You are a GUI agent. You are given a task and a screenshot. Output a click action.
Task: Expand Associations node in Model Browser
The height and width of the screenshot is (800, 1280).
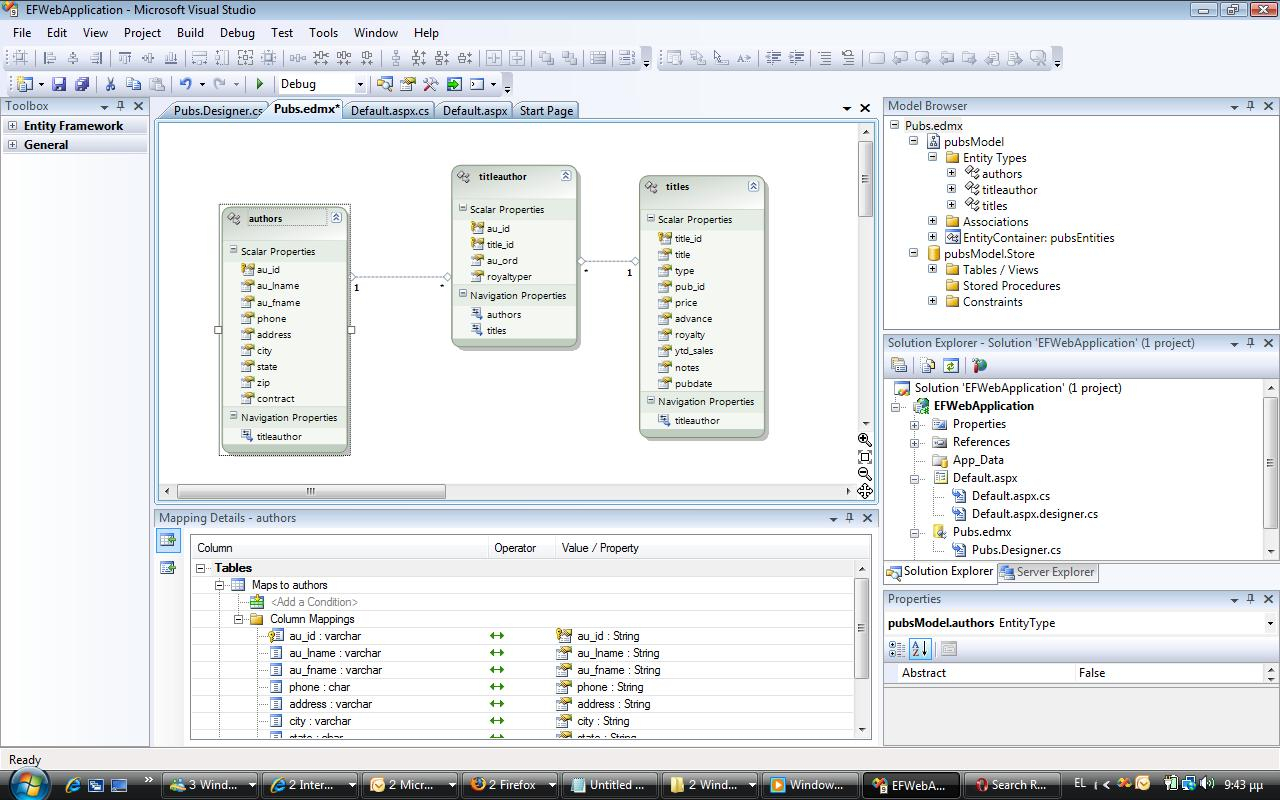pos(933,222)
